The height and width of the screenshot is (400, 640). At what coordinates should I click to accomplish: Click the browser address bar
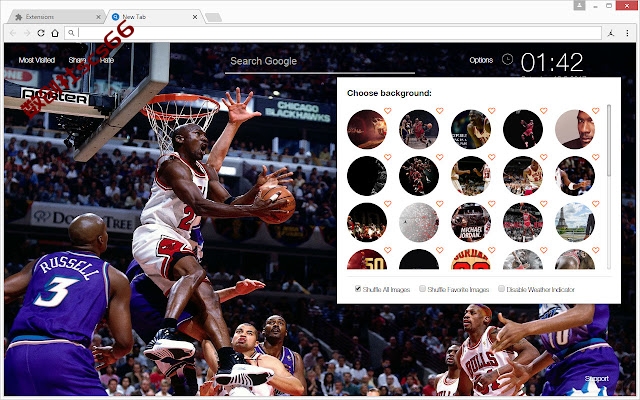[333, 33]
